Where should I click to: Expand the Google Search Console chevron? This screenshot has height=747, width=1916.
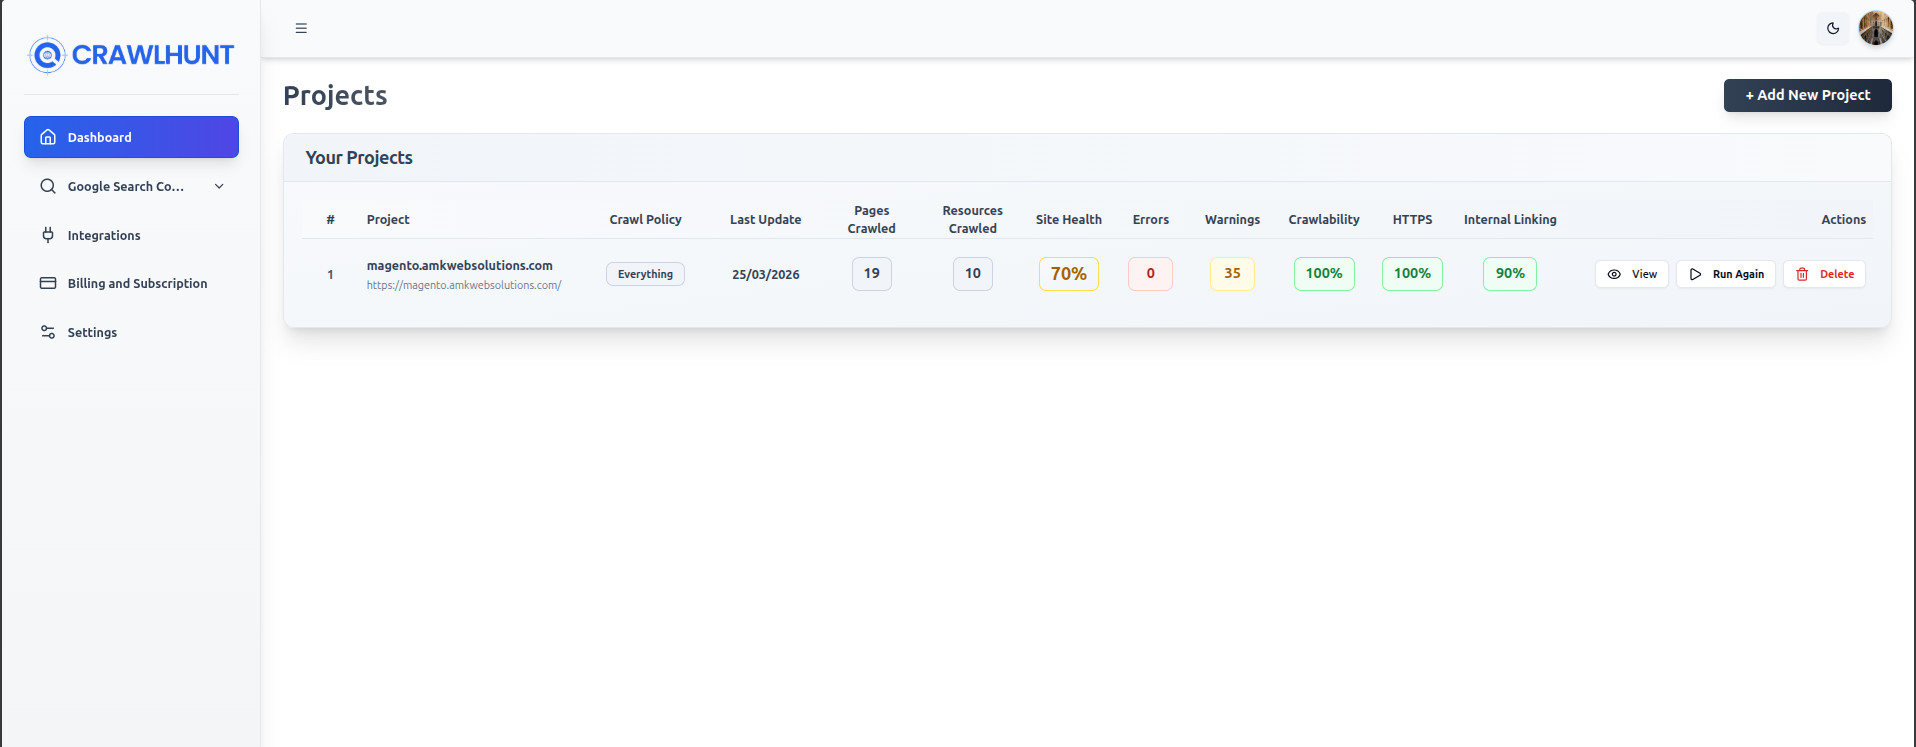click(219, 186)
